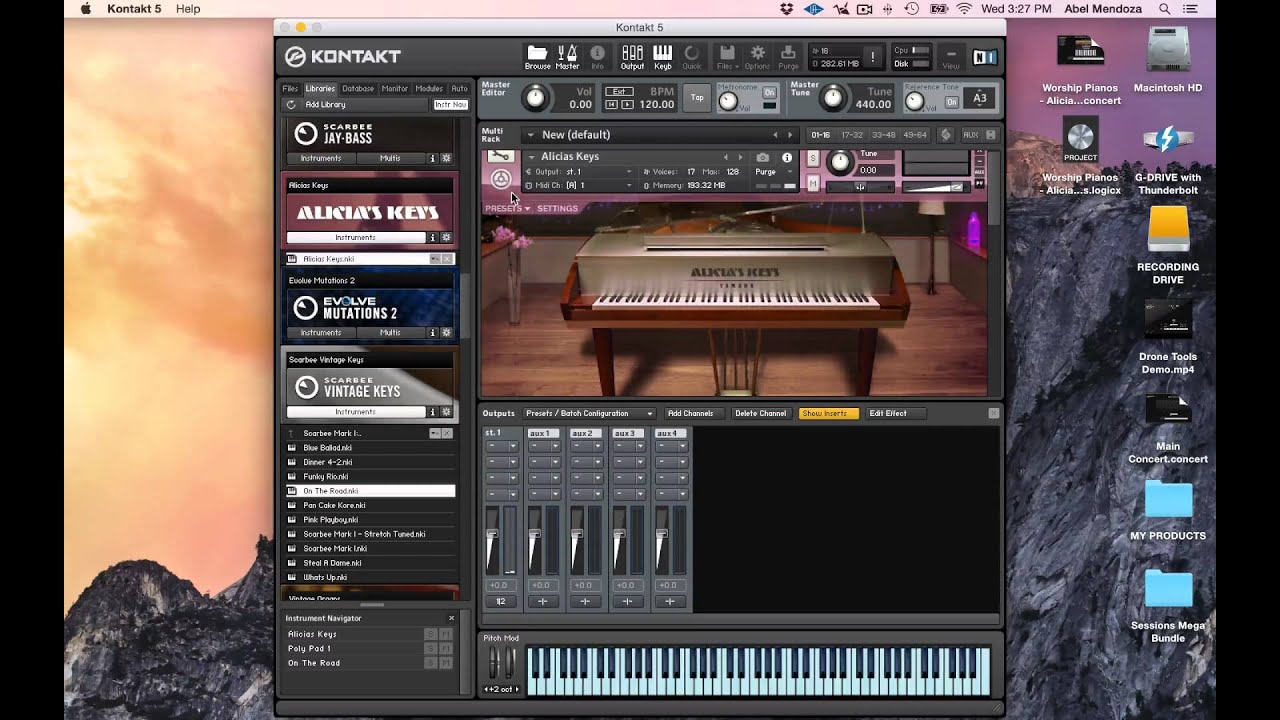Click the instrument info icon next to camera

(787, 157)
